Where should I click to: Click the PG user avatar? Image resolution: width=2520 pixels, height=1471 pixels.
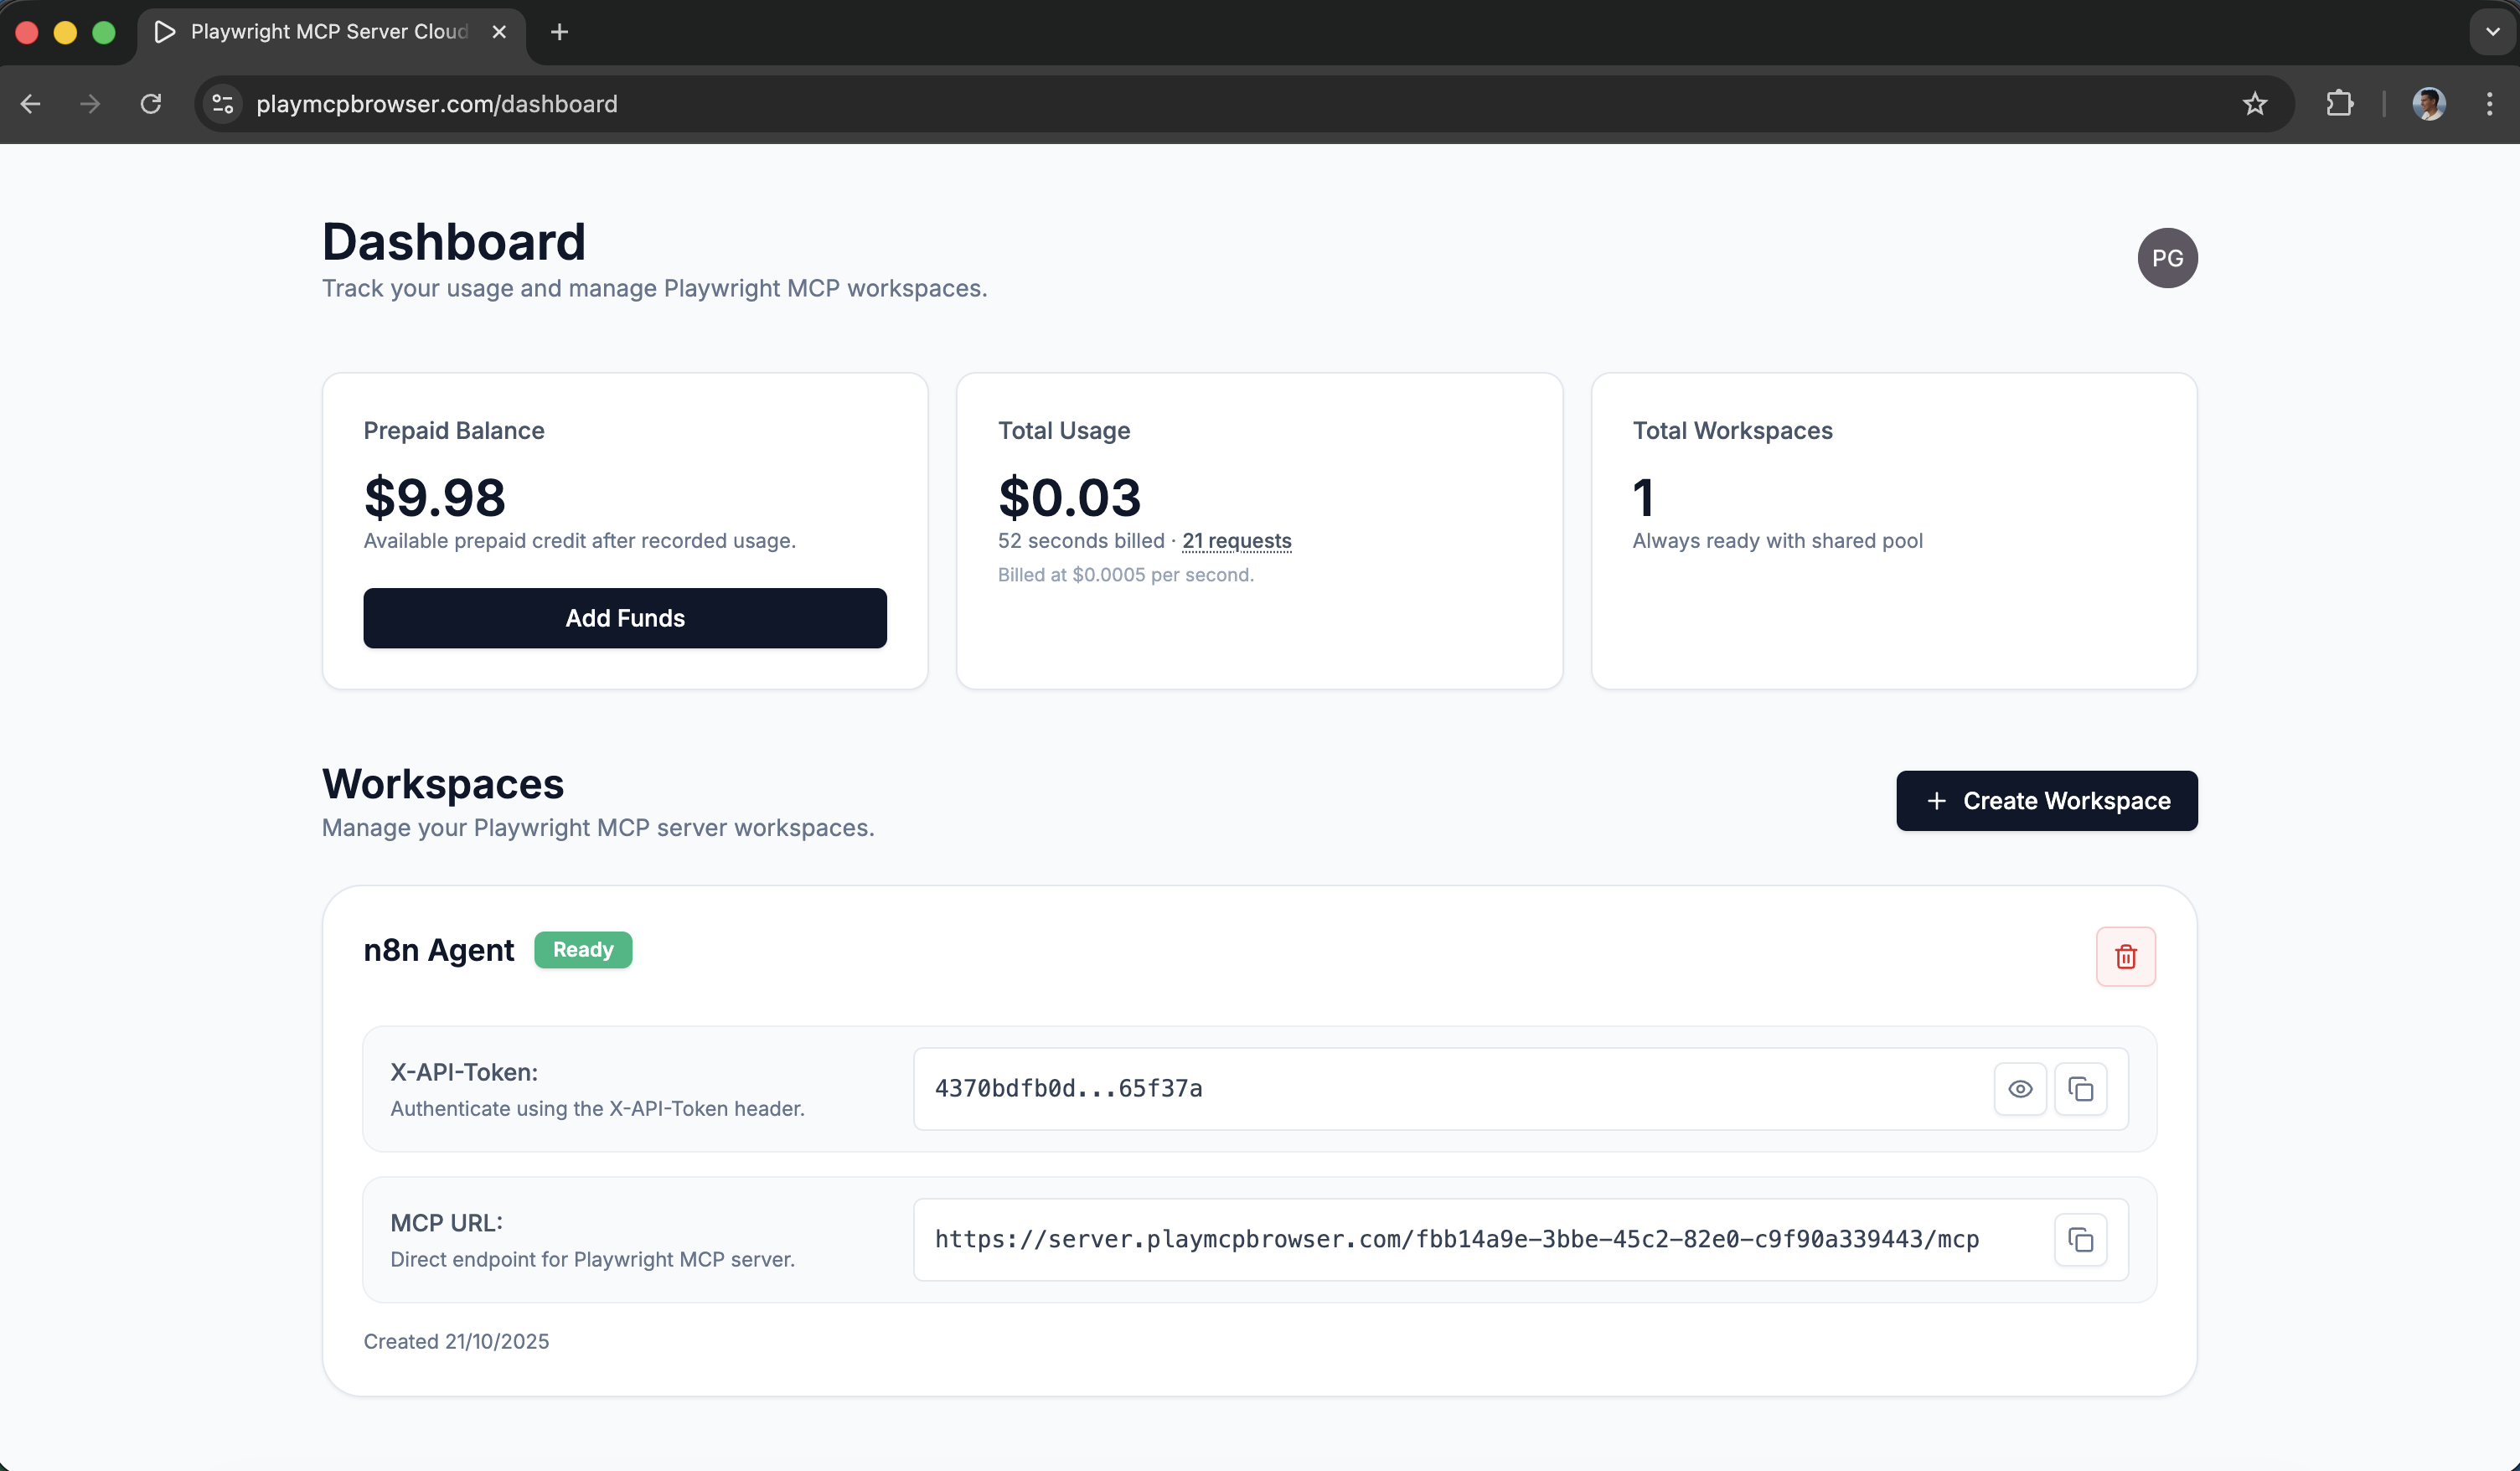tap(2166, 258)
